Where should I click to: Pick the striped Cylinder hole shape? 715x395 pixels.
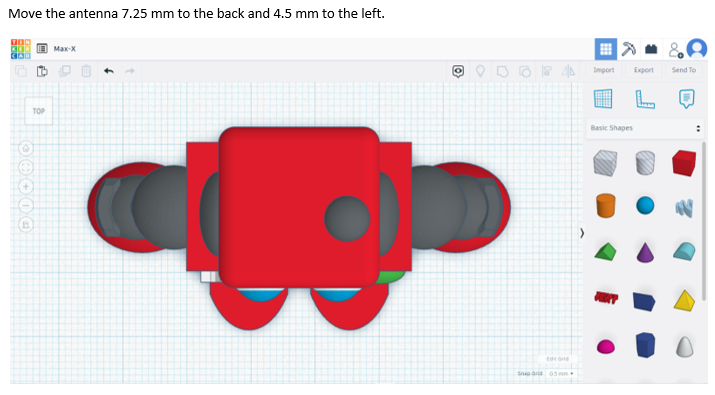[645, 163]
